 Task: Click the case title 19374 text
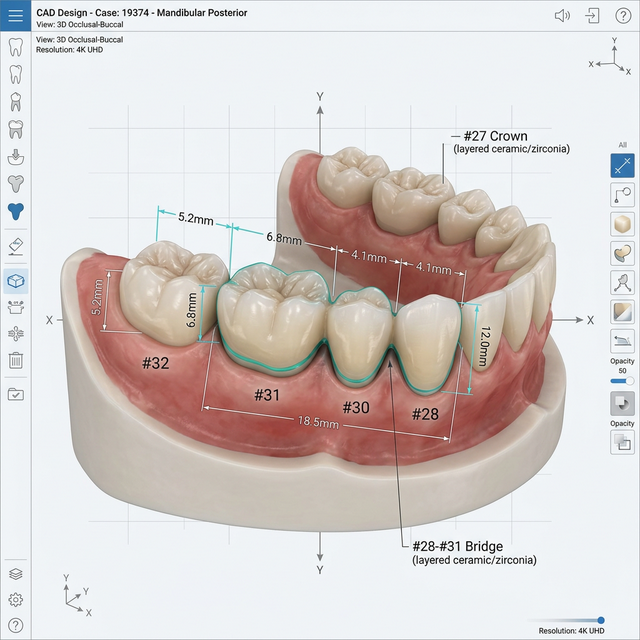click(142, 13)
